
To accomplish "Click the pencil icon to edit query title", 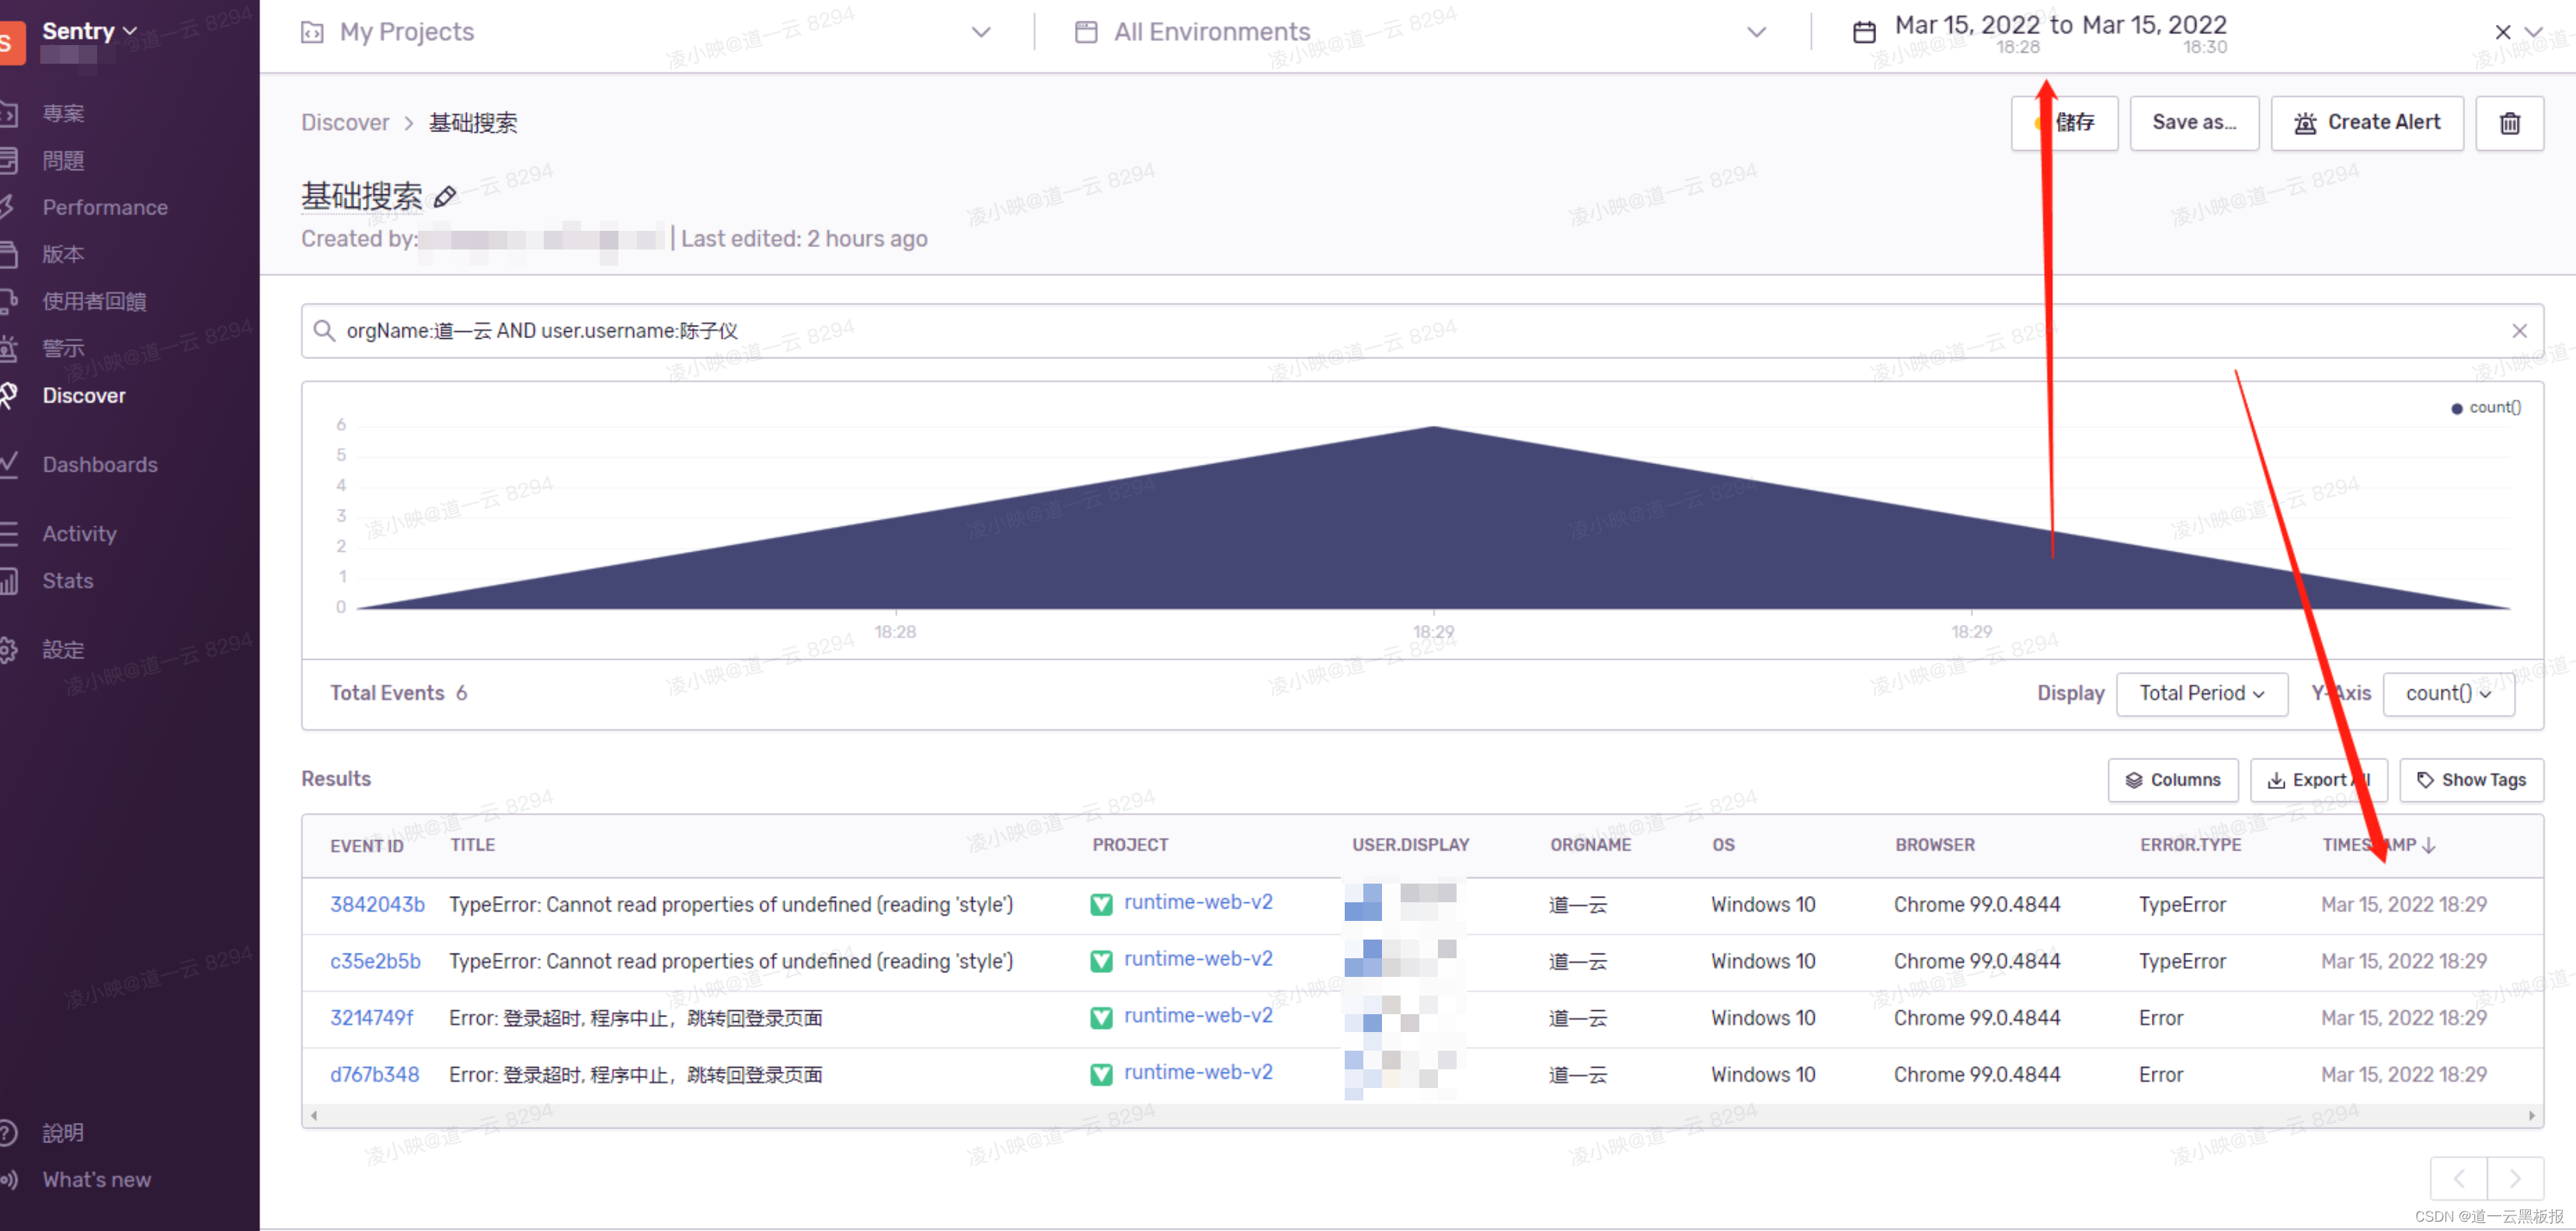I will [x=445, y=197].
